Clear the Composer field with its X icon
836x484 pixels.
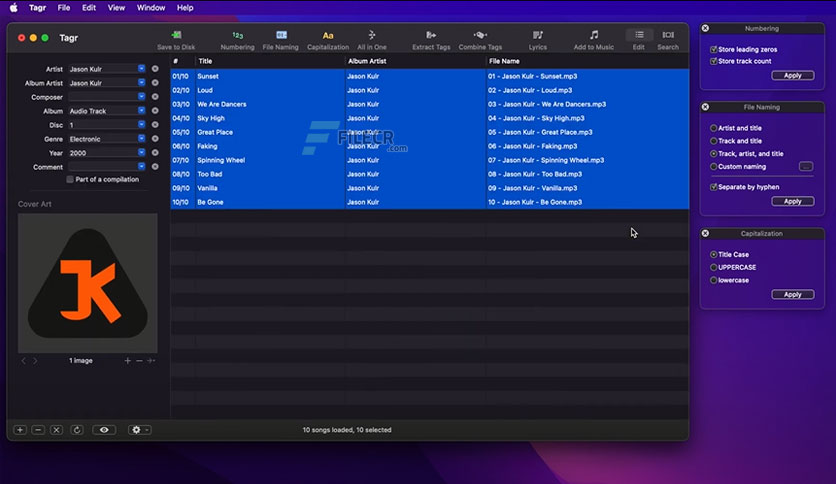click(155, 96)
